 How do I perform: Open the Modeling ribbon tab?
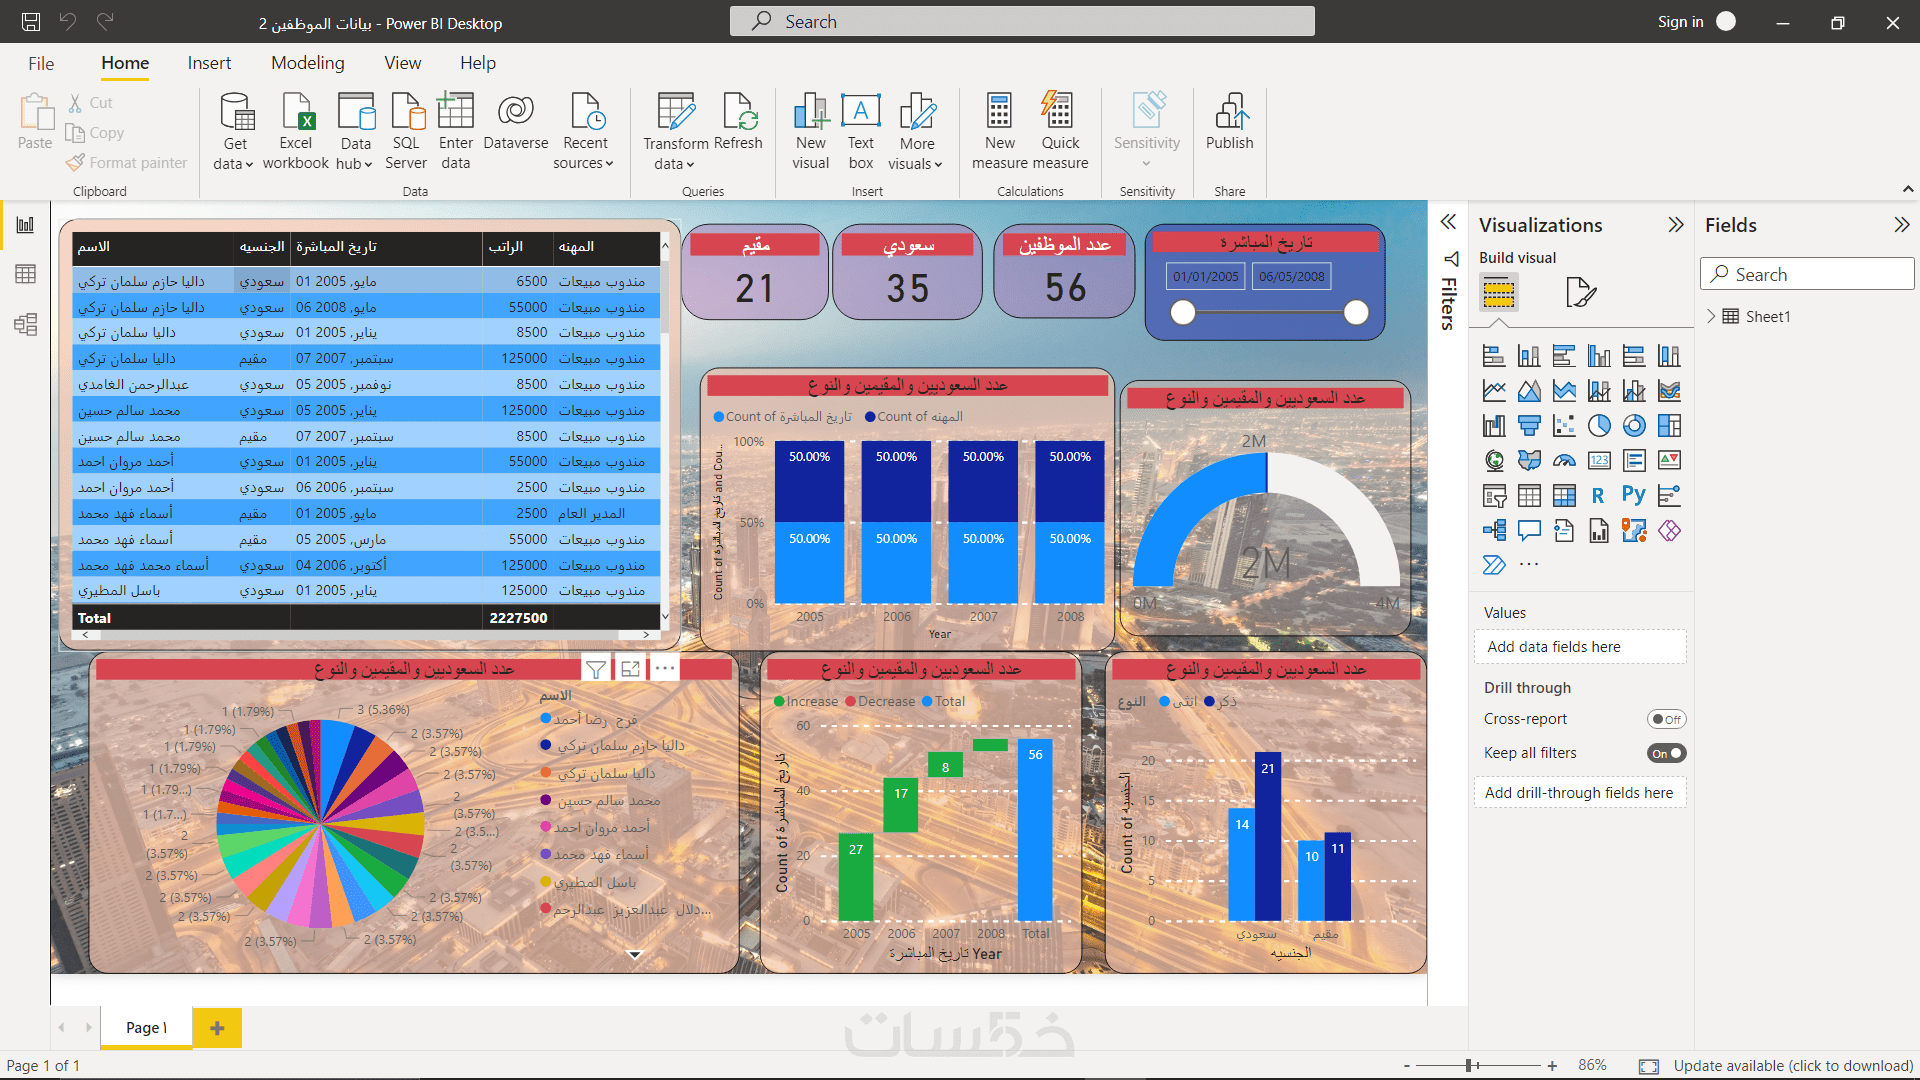tap(307, 63)
